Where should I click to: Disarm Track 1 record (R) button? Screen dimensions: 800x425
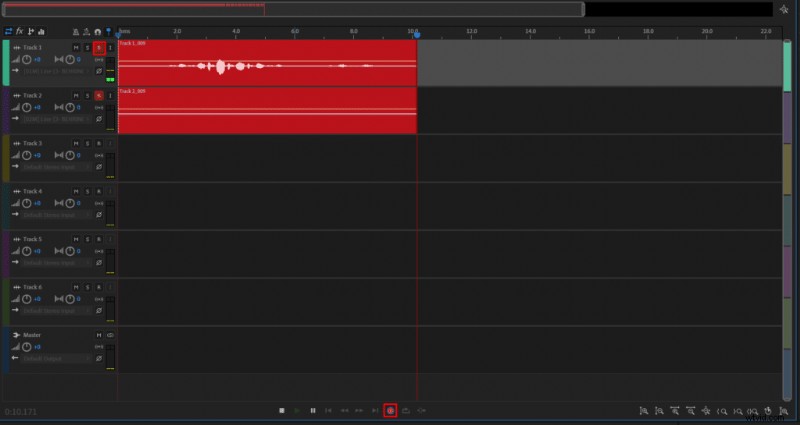tap(99, 48)
